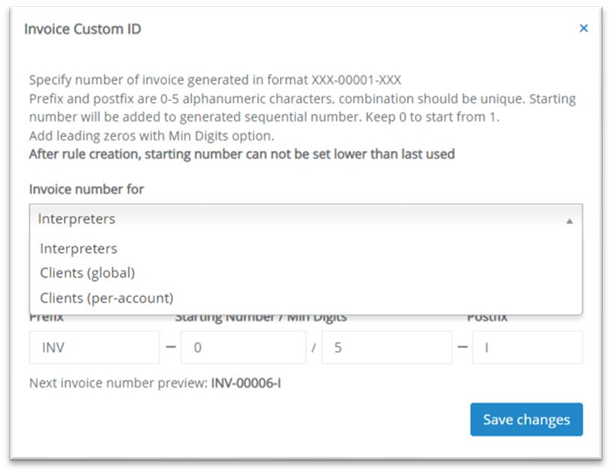Close the Invoice Custom ID dialog
This screenshot has width=612, height=473.
click(584, 29)
